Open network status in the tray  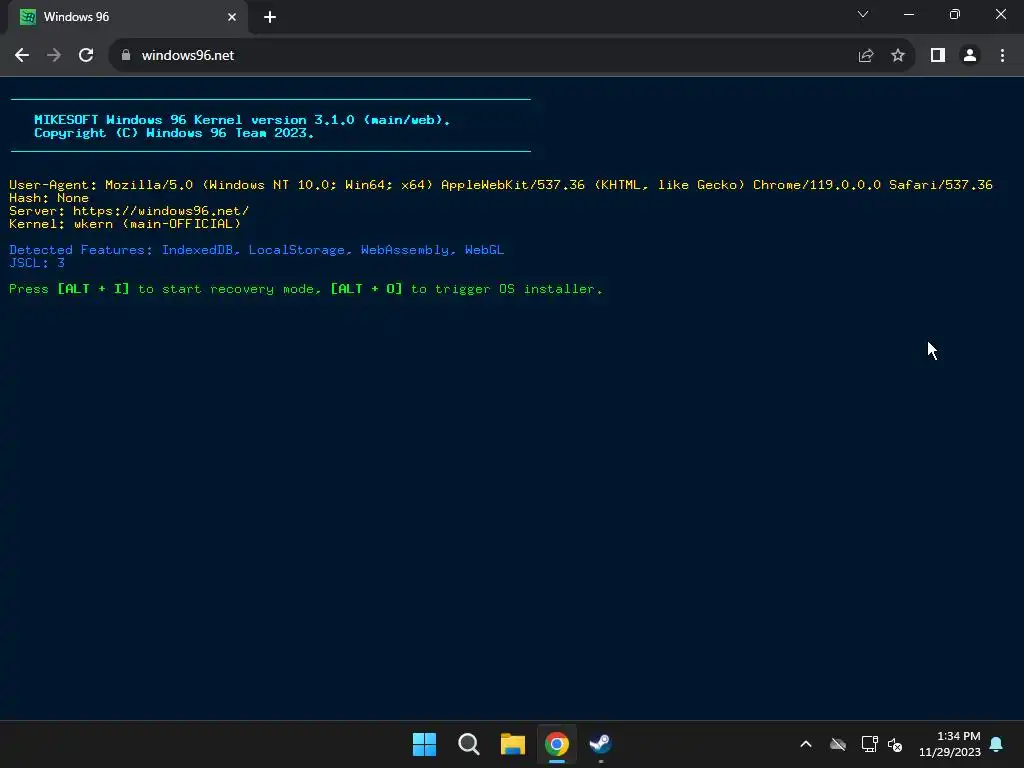click(869, 744)
